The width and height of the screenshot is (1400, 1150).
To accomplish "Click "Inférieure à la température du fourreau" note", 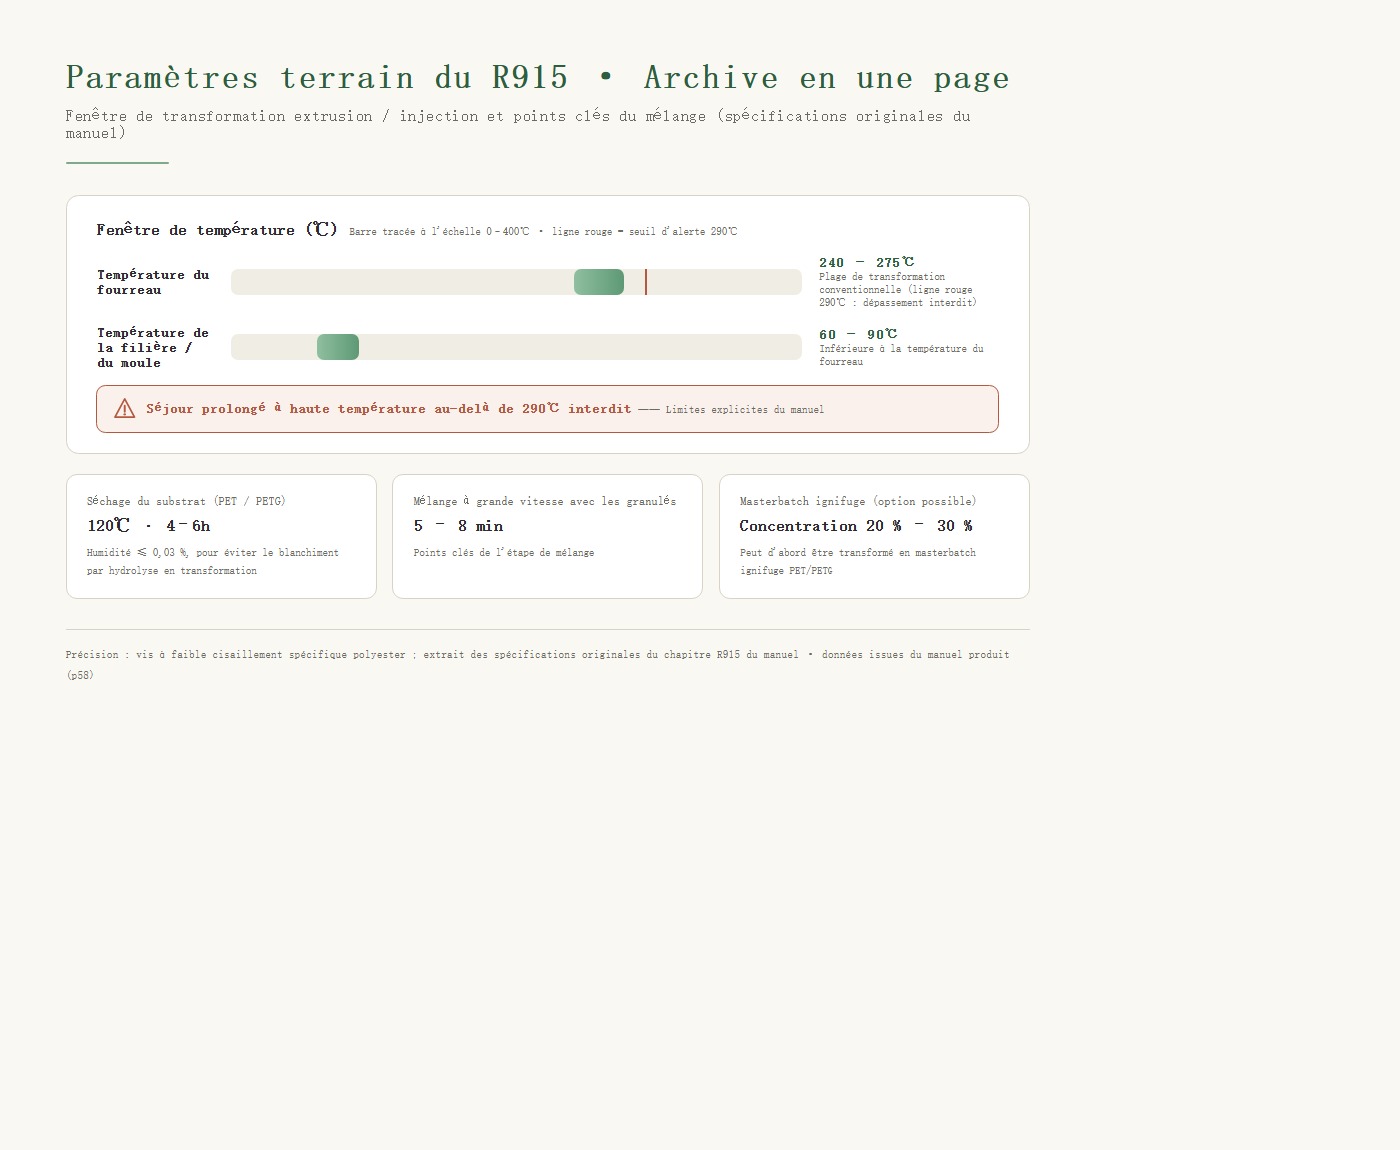I will (901, 355).
